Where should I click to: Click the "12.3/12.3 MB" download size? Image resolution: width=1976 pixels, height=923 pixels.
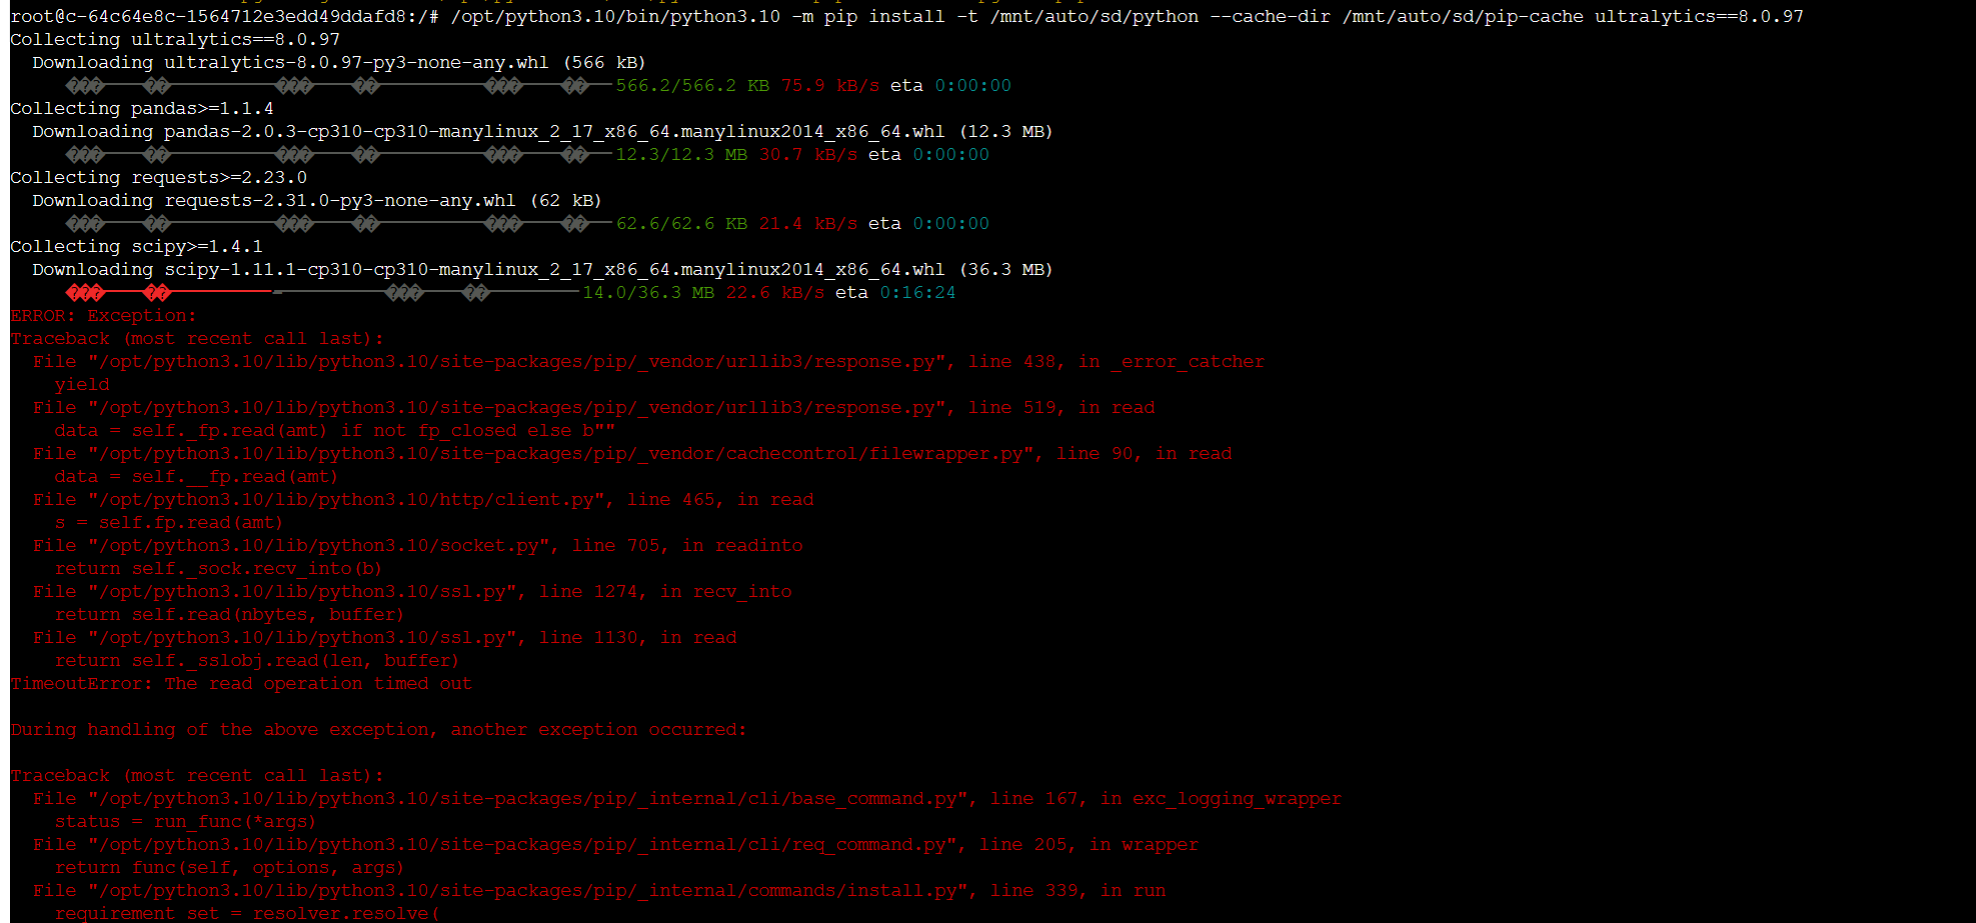click(681, 154)
